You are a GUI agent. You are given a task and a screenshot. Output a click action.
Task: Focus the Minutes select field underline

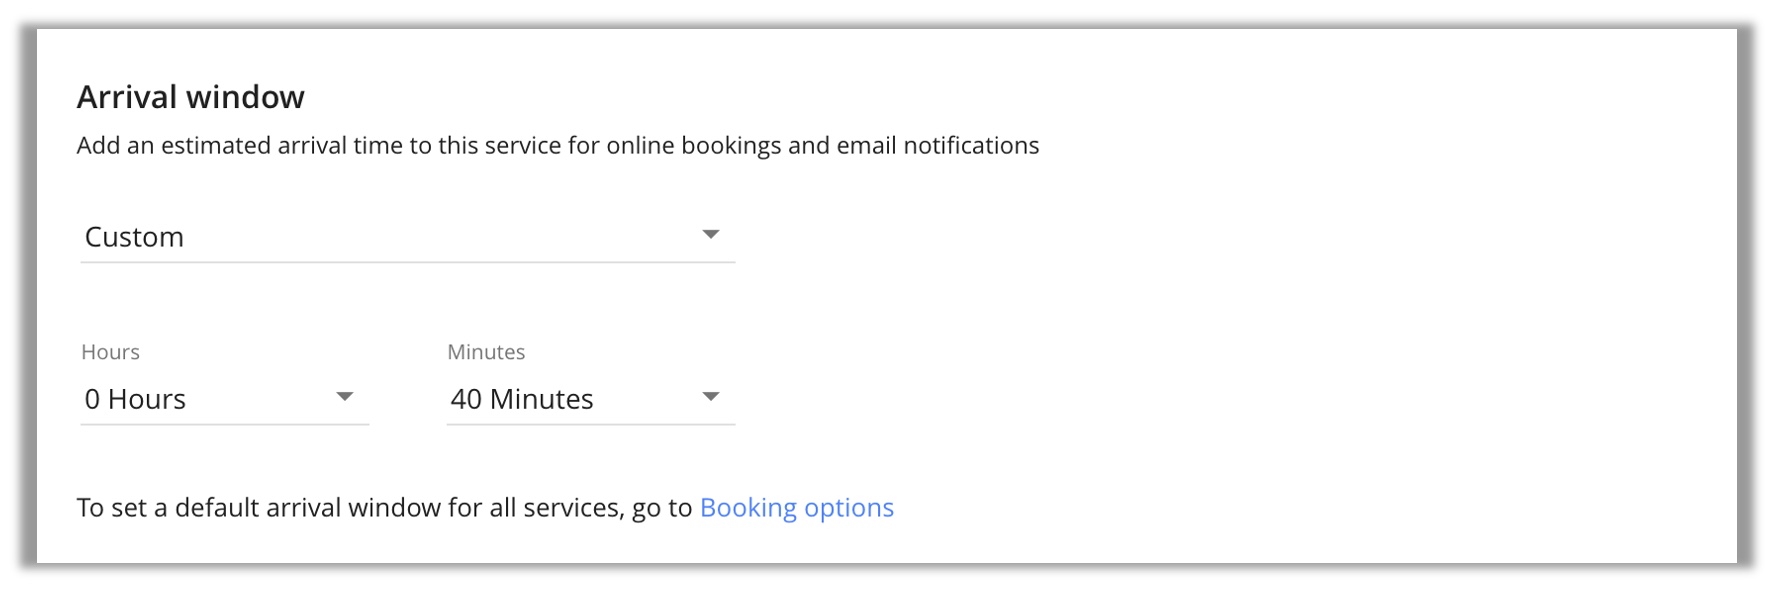pos(590,424)
